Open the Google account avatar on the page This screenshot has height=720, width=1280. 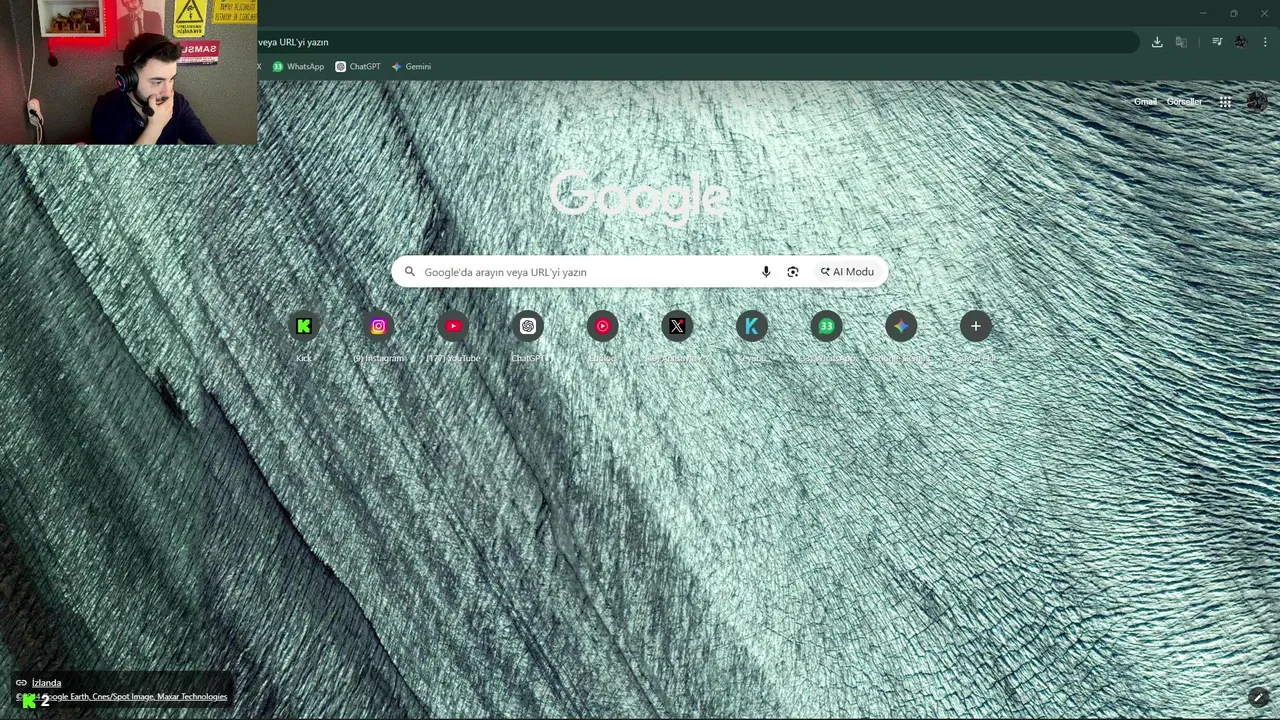(x=1257, y=102)
